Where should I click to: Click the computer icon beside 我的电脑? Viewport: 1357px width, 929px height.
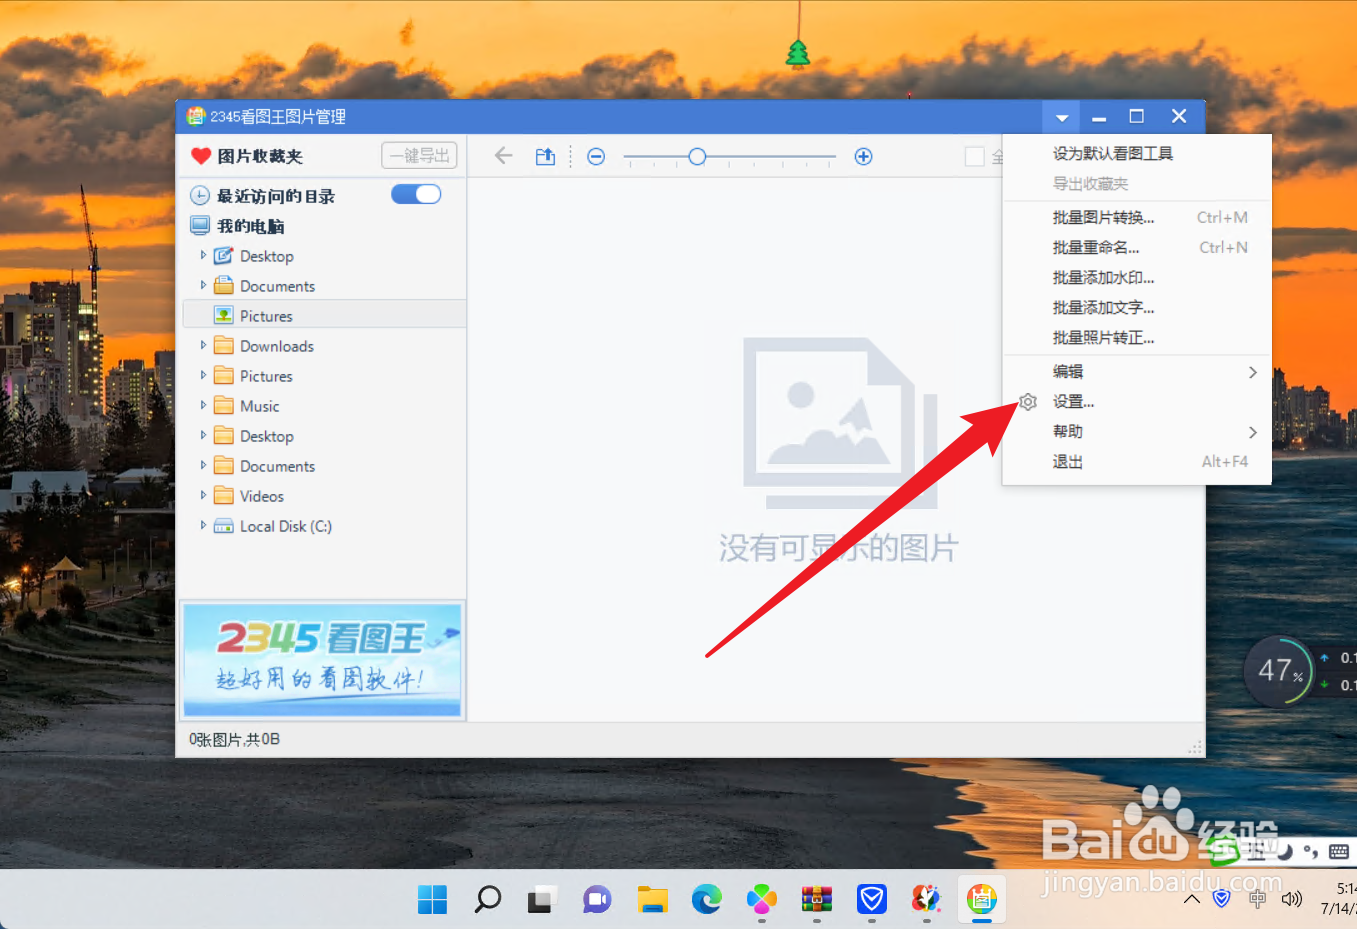[200, 226]
